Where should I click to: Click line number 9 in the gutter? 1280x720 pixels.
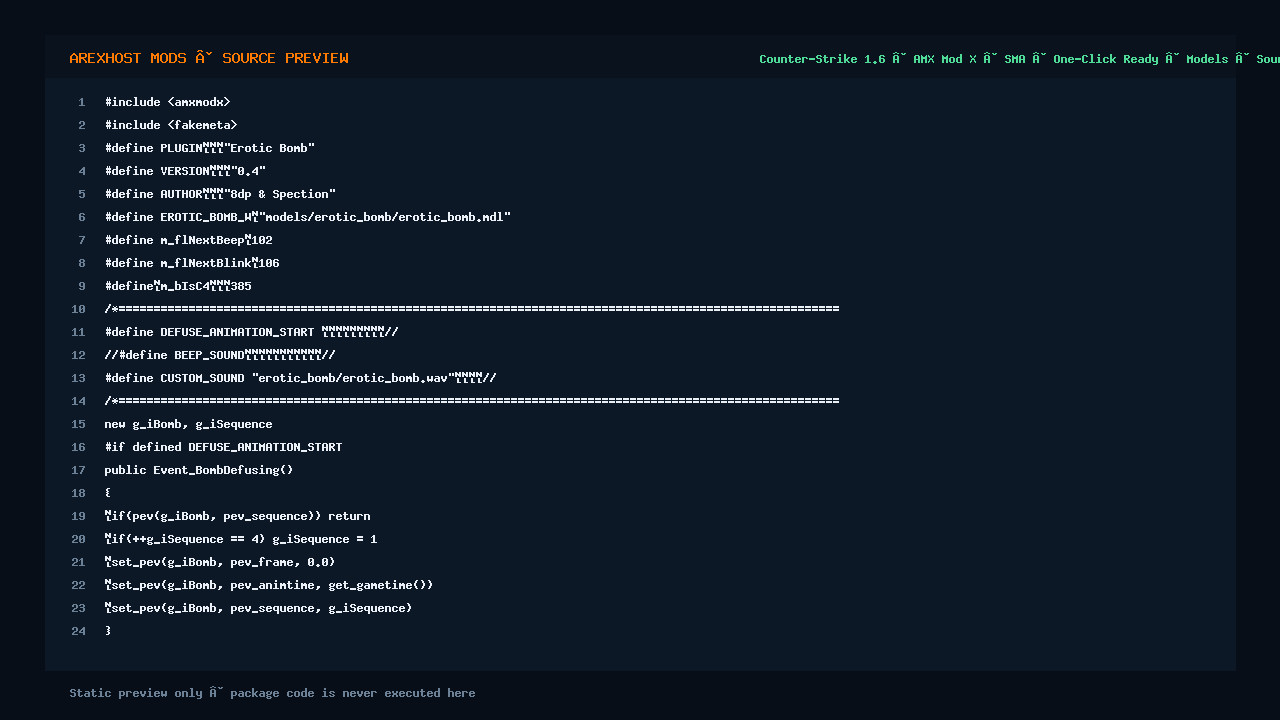(x=82, y=286)
